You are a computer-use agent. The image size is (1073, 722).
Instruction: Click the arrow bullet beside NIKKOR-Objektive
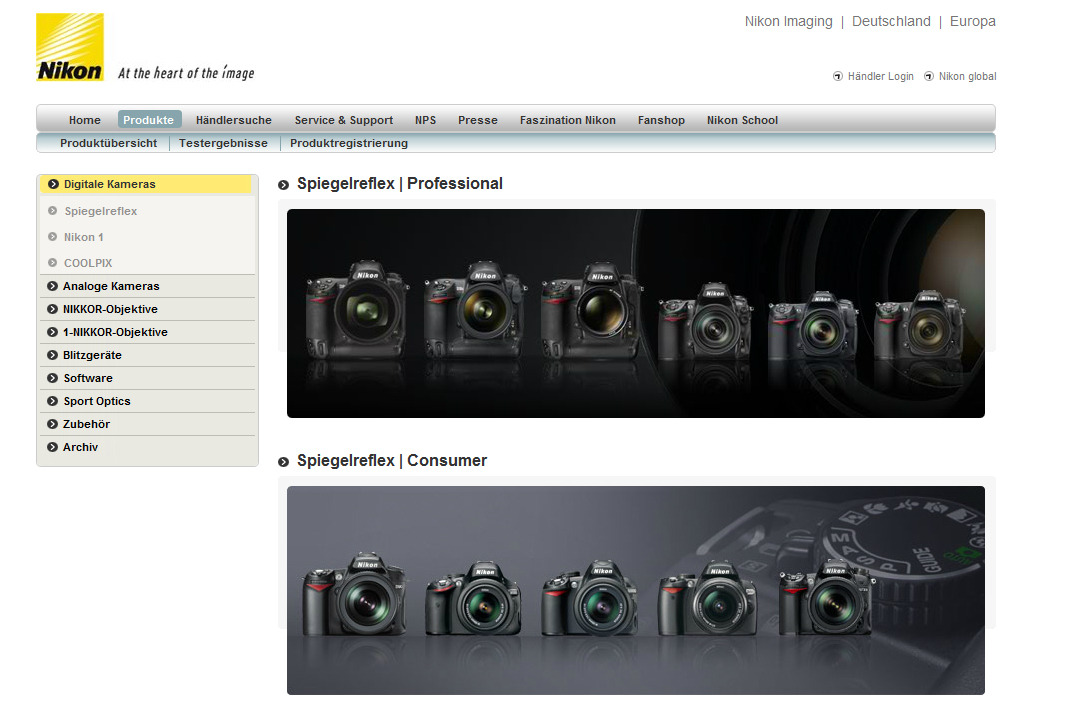pos(52,309)
